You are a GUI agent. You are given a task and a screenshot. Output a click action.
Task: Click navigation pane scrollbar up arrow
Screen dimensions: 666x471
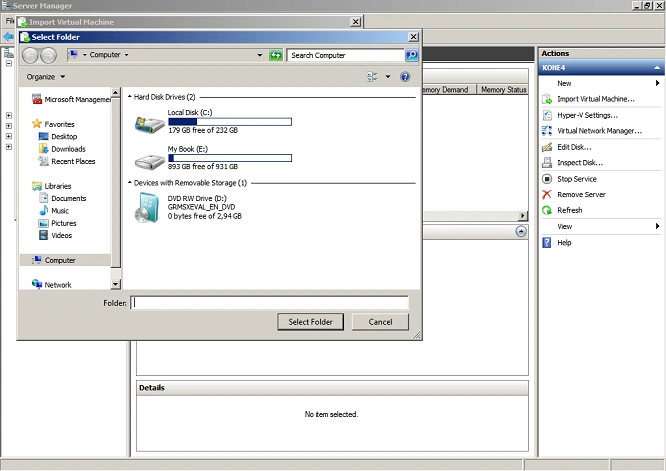click(115, 92)
